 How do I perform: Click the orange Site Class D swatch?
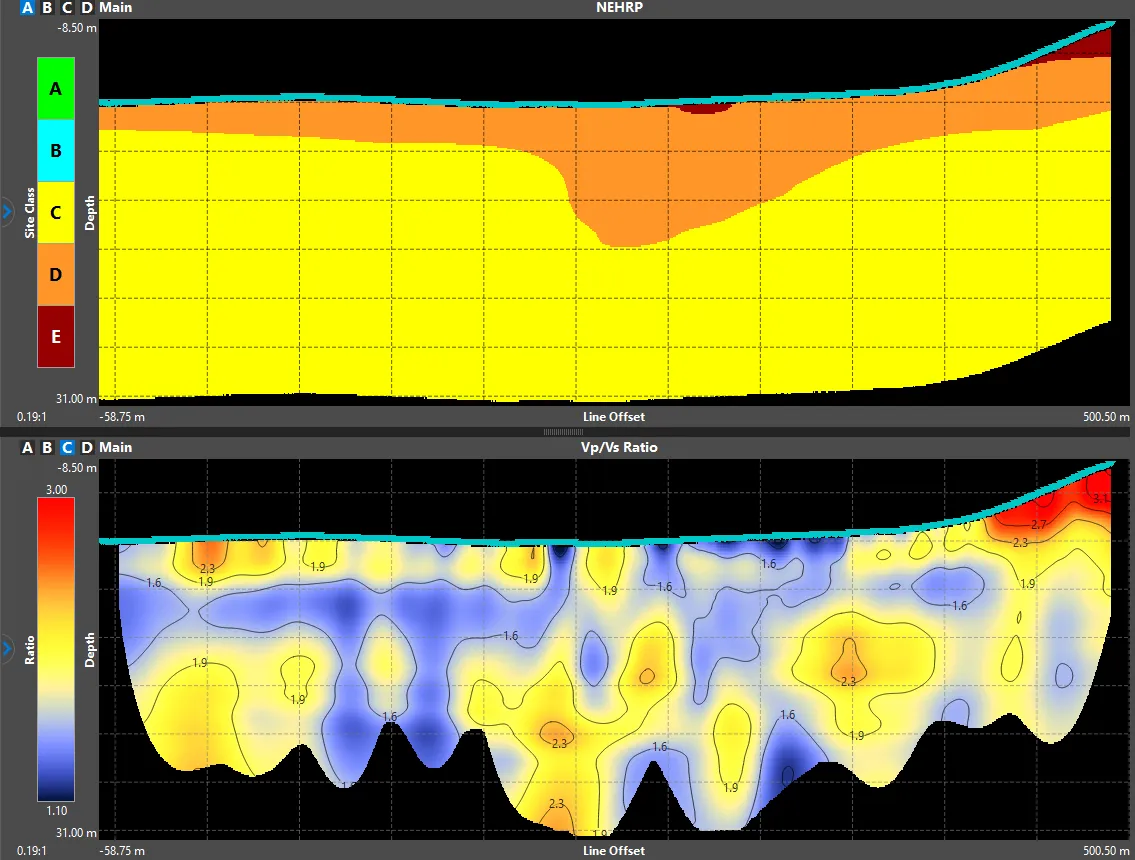56,274
